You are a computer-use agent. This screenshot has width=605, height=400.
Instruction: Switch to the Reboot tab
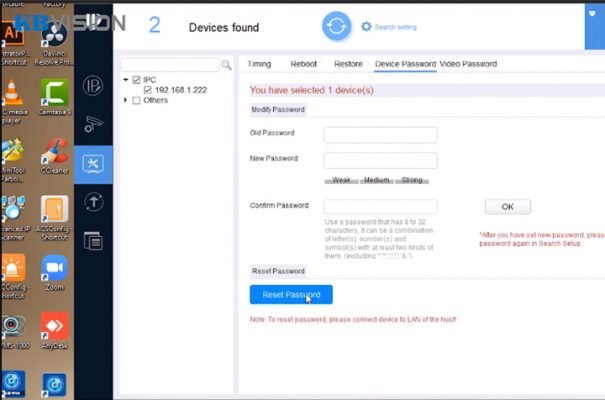pos(304,64)
